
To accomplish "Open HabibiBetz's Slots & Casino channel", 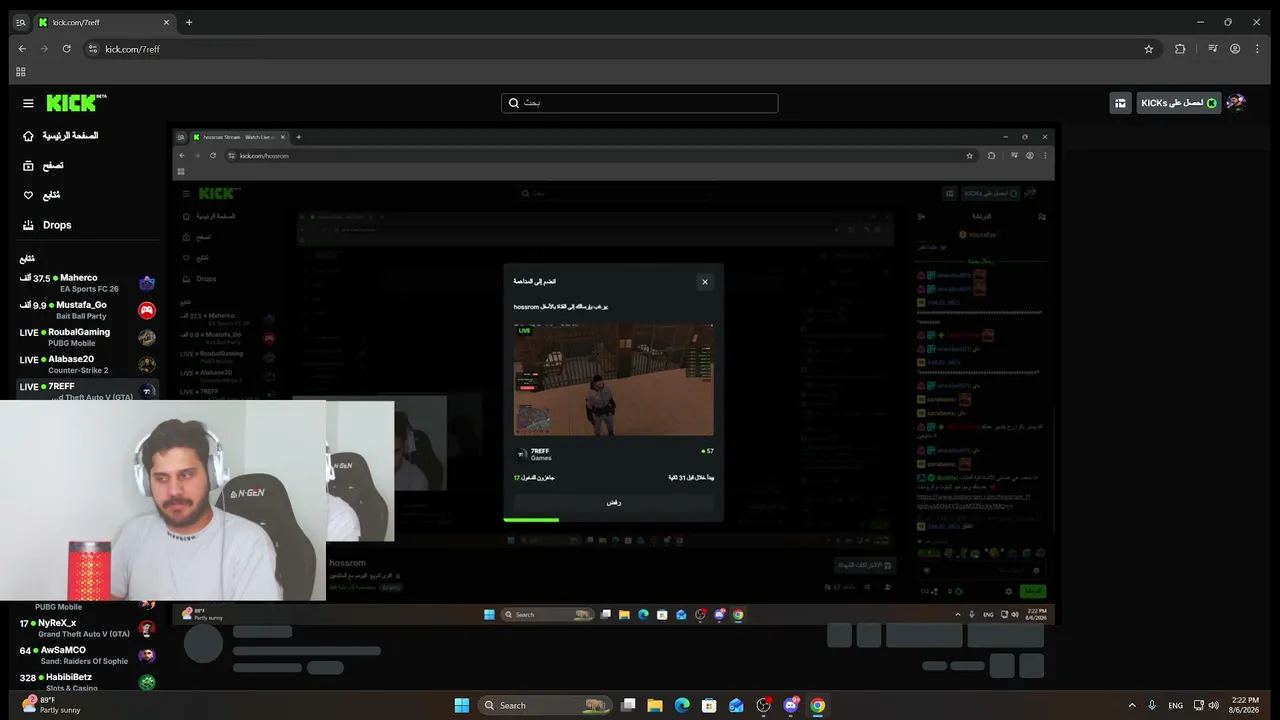I will [88, 682].
